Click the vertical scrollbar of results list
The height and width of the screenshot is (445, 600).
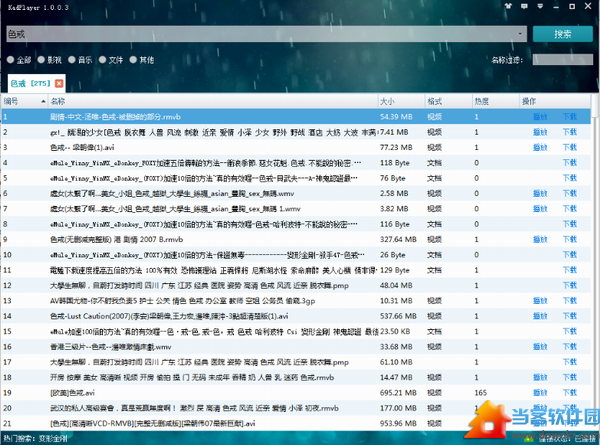click(x=595, y=264)
